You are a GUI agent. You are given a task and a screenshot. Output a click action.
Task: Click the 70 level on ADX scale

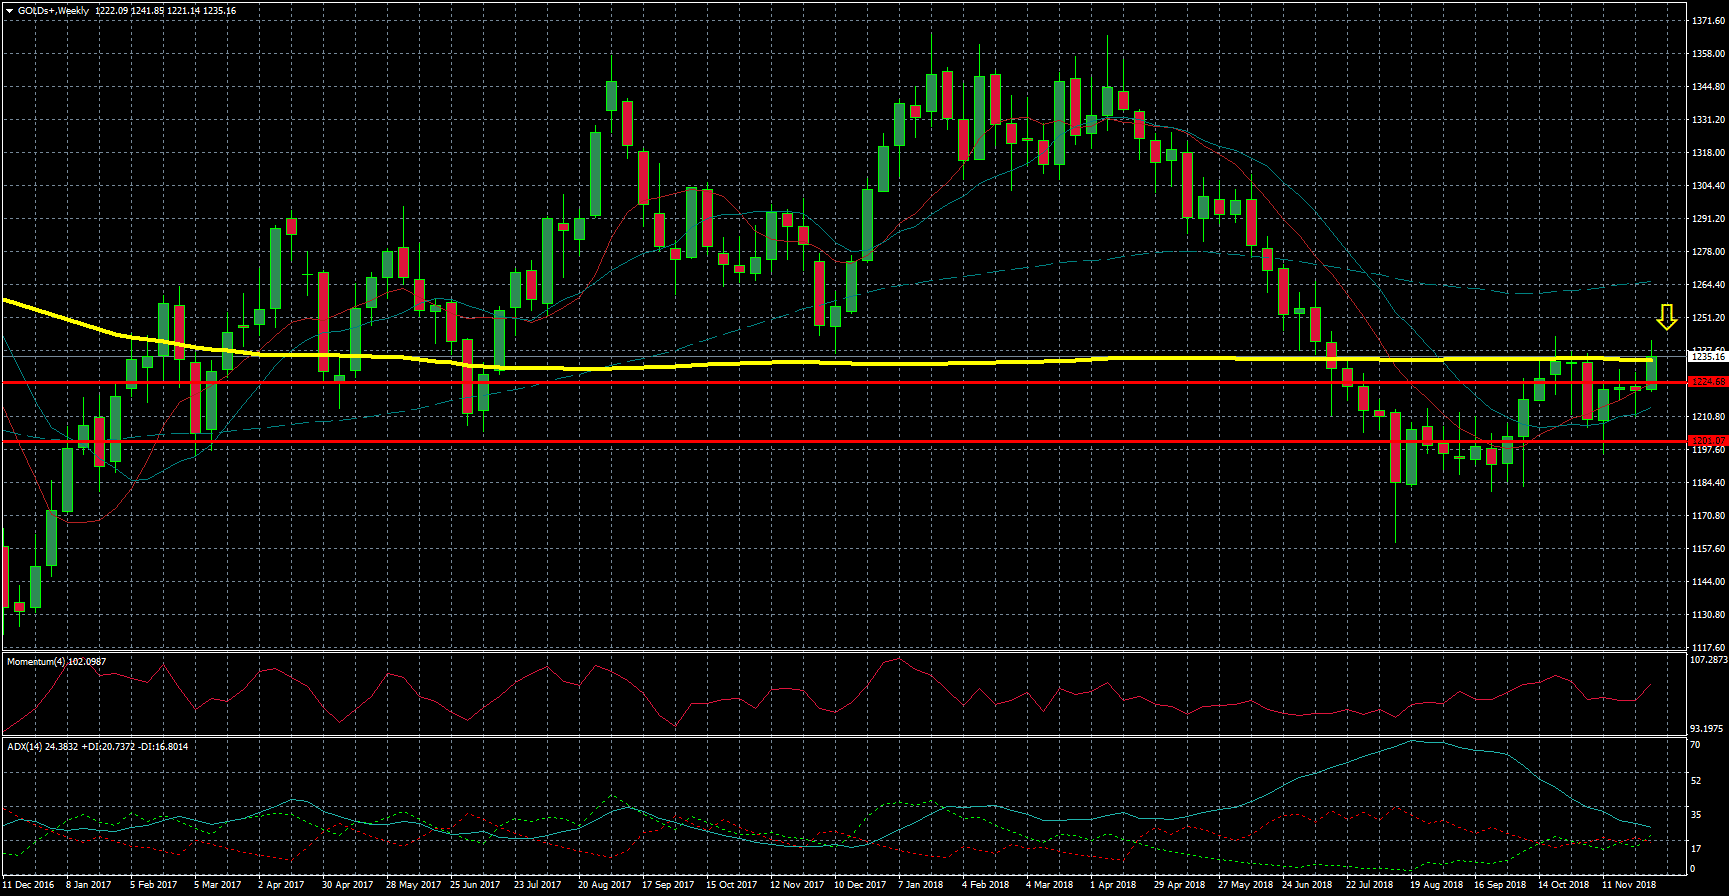point(1695,745)
